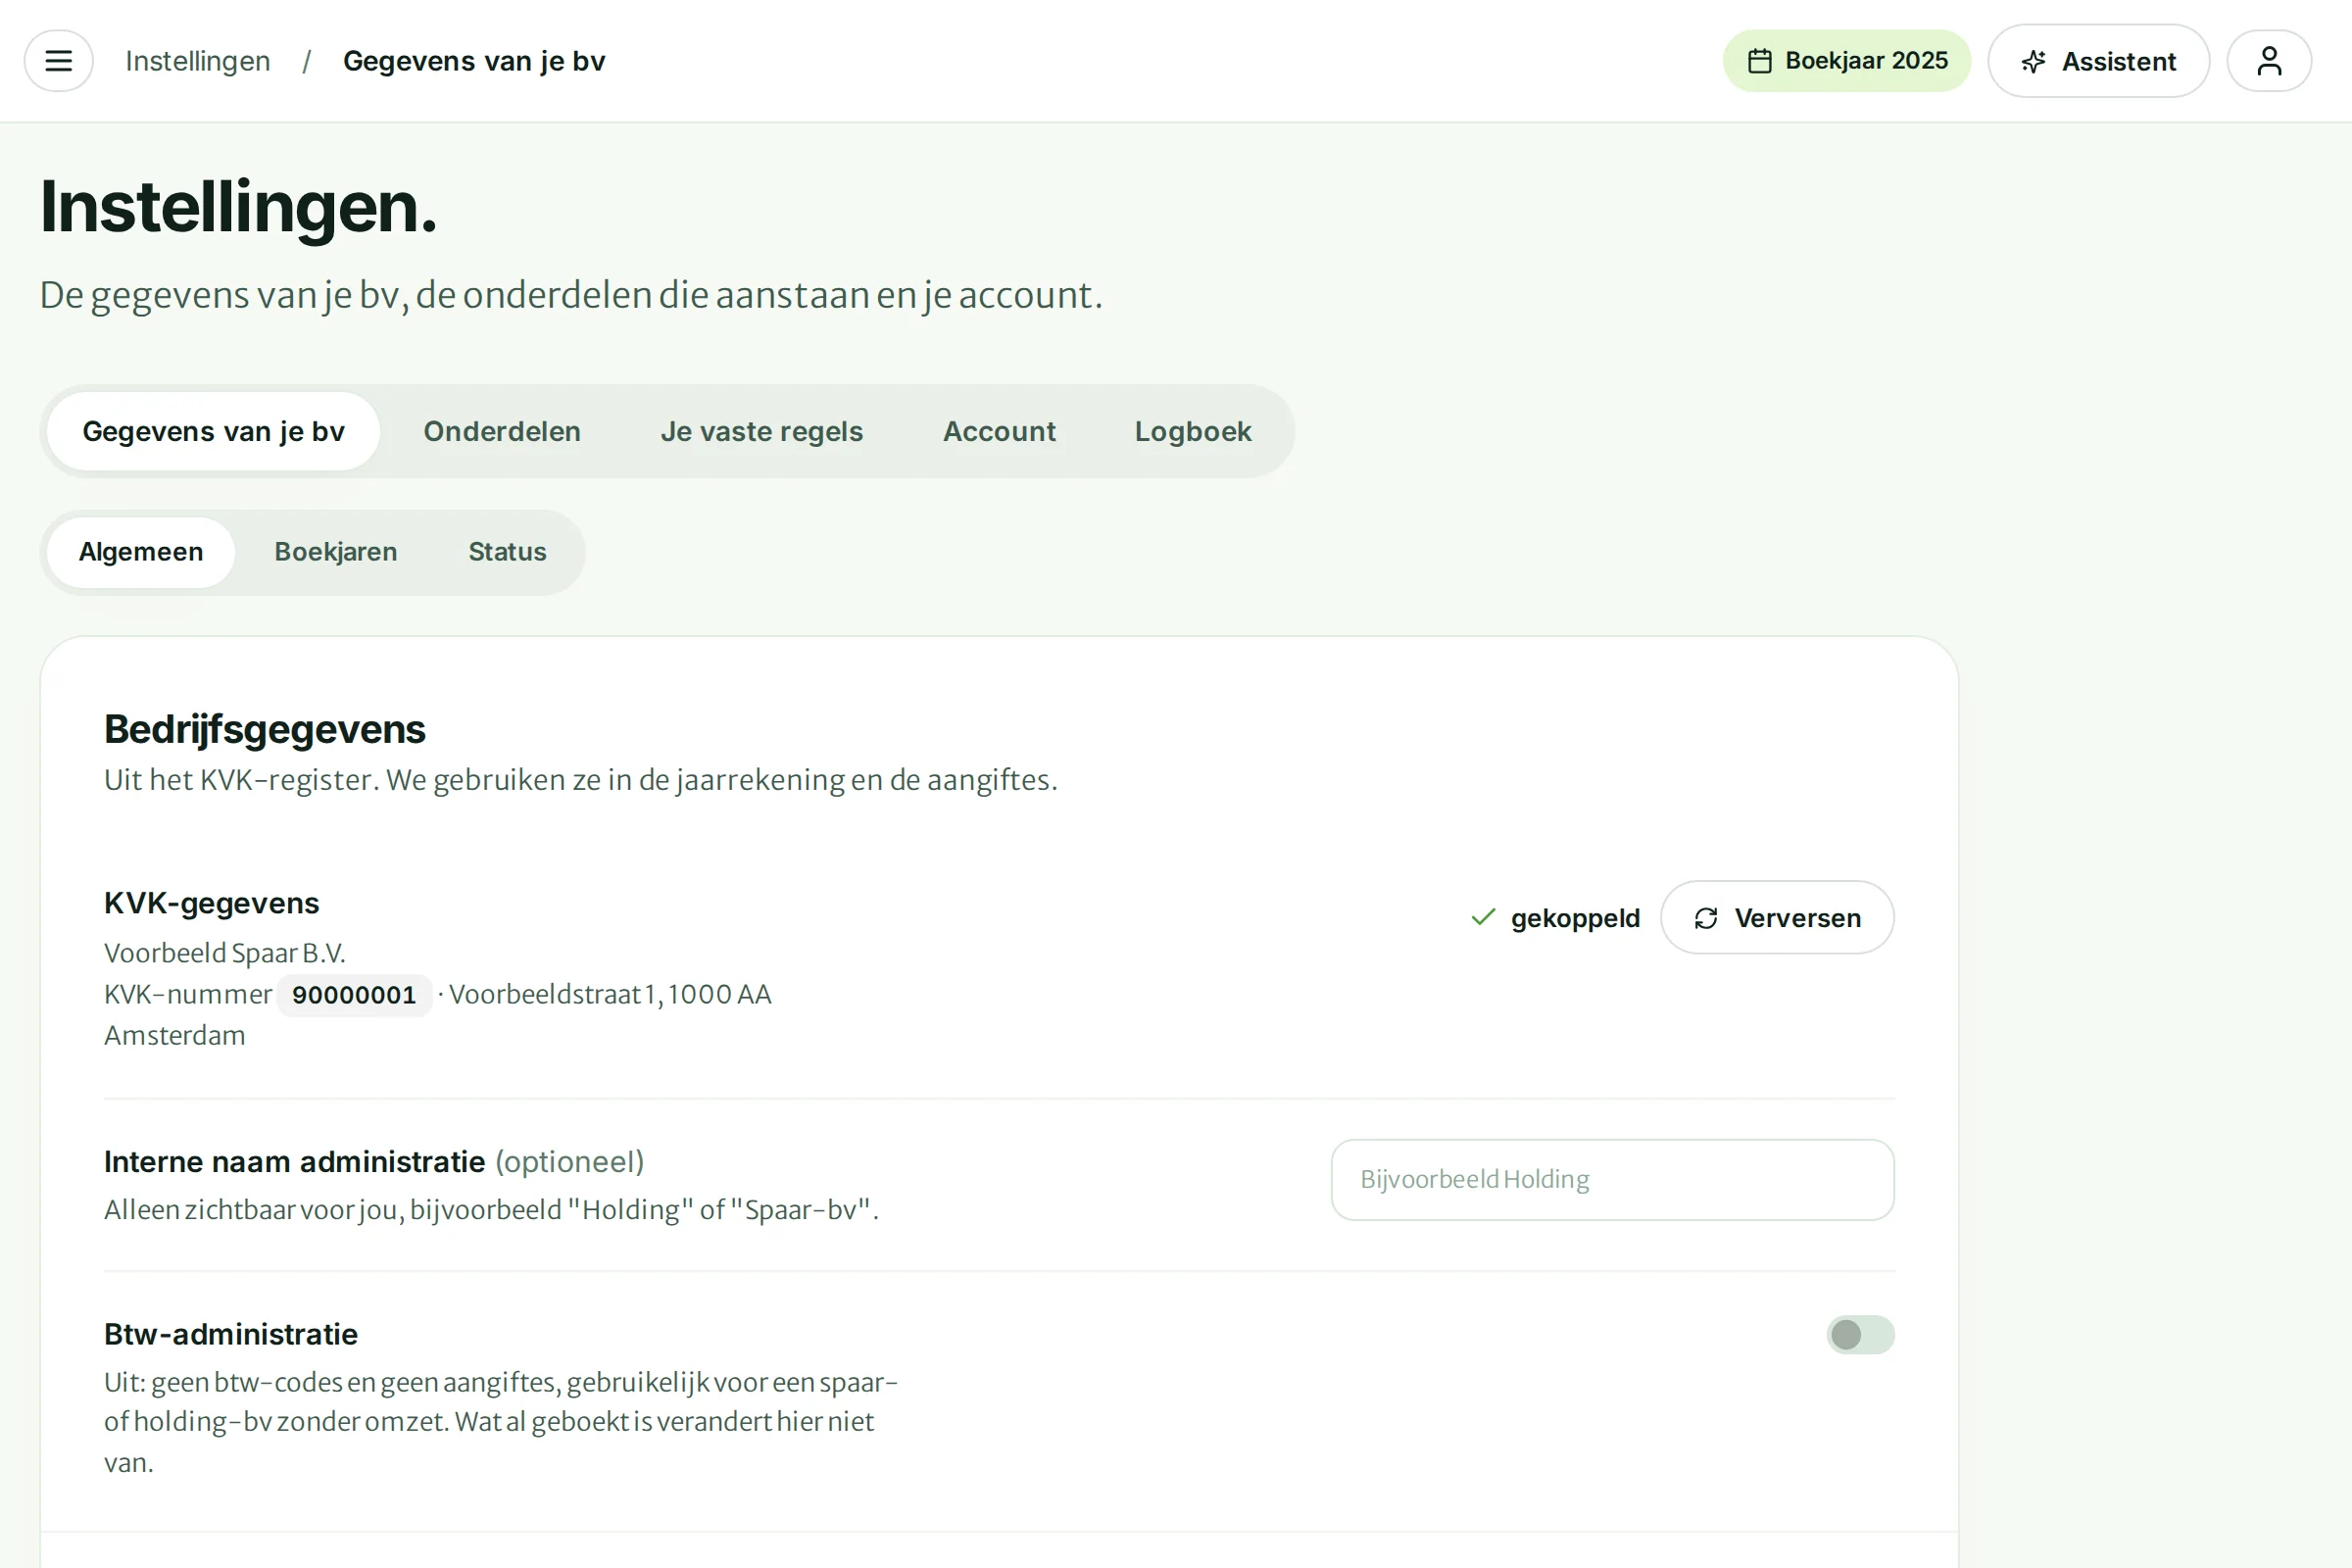Image resolution: width=2352 pixels, height=1568 pixels.
Task: Click the Voorbeeld Spaar B.V. company name
Action: [225, 953]
